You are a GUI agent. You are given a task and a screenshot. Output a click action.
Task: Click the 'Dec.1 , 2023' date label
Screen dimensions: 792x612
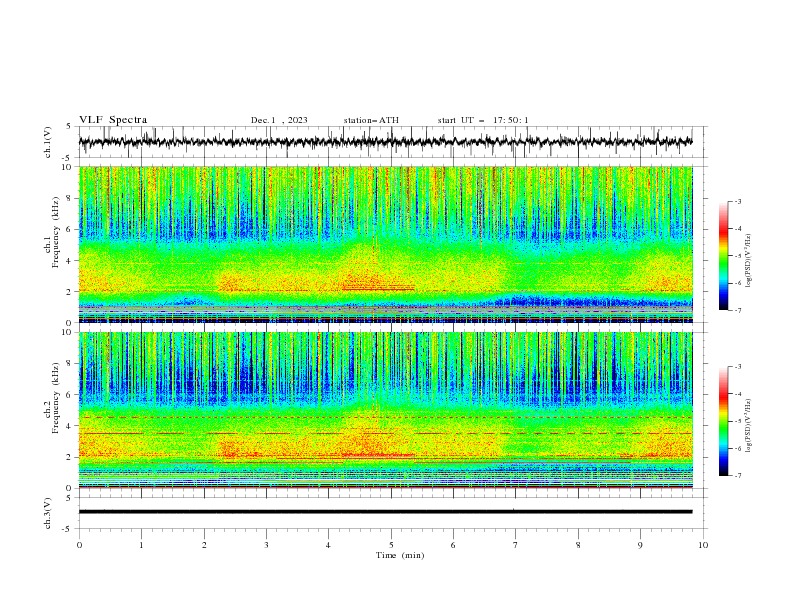click(x=279, y=120)
